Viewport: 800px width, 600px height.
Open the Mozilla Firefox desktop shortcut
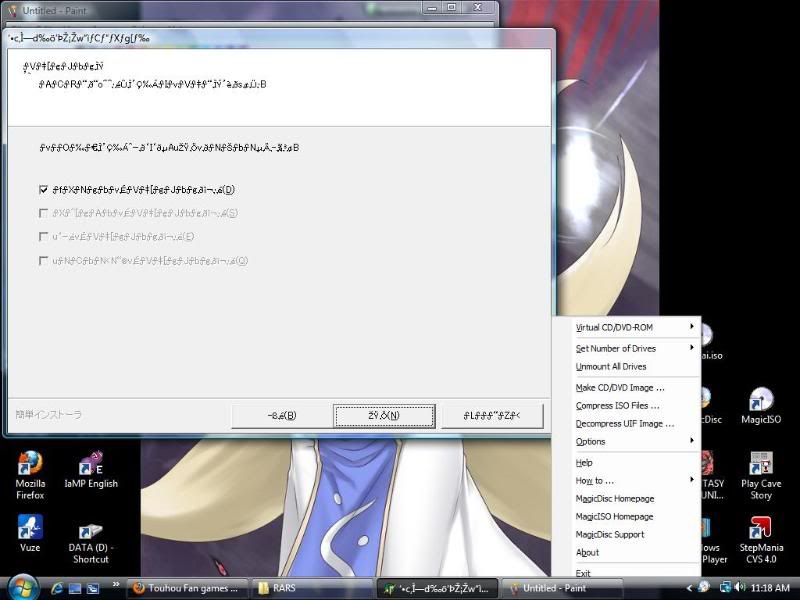30,474
